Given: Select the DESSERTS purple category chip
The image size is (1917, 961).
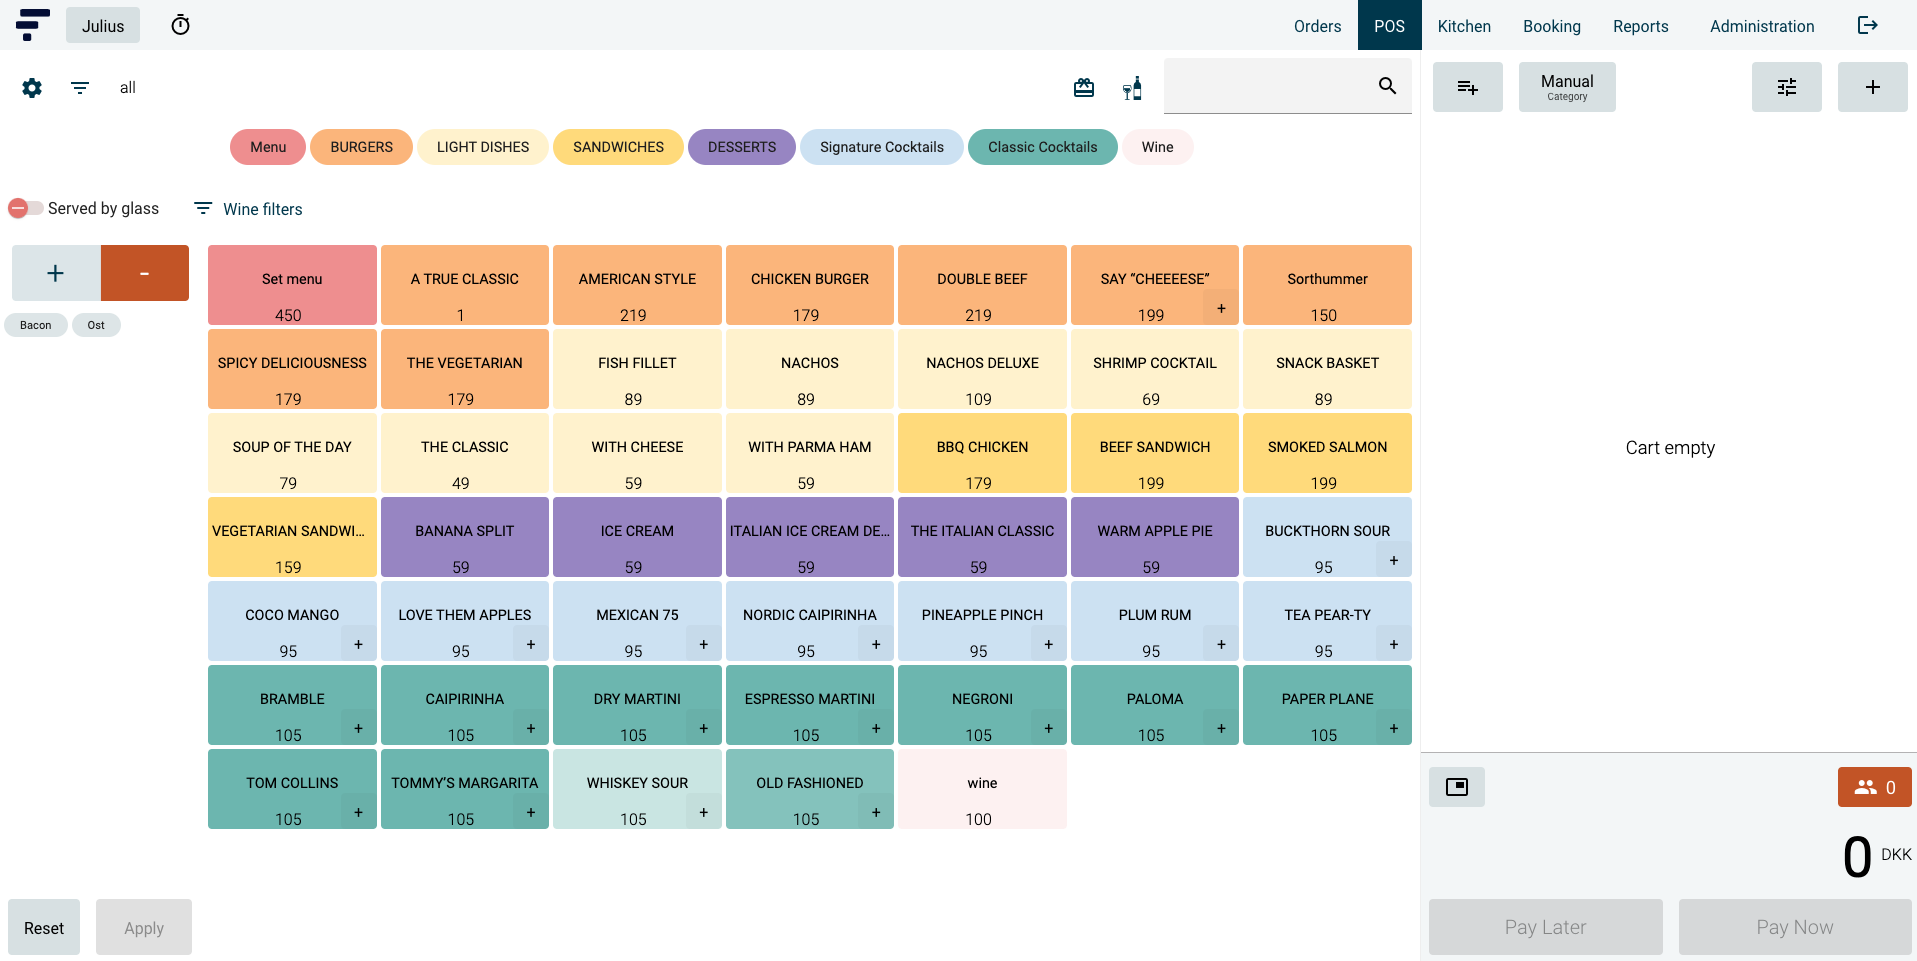Looking at the screenshot, I should click(741, 147).
